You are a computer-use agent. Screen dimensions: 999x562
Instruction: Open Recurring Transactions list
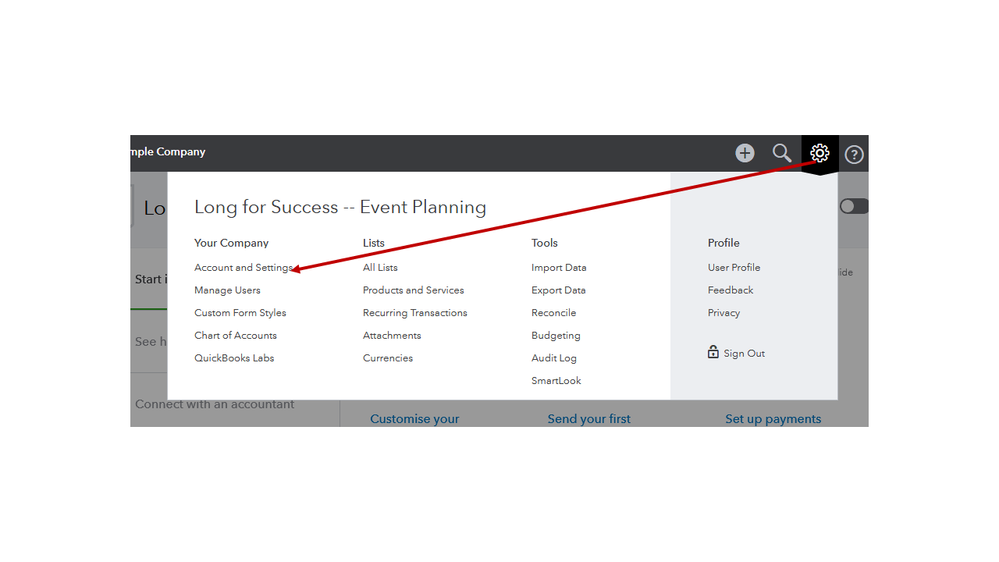(x=415, y=313)
